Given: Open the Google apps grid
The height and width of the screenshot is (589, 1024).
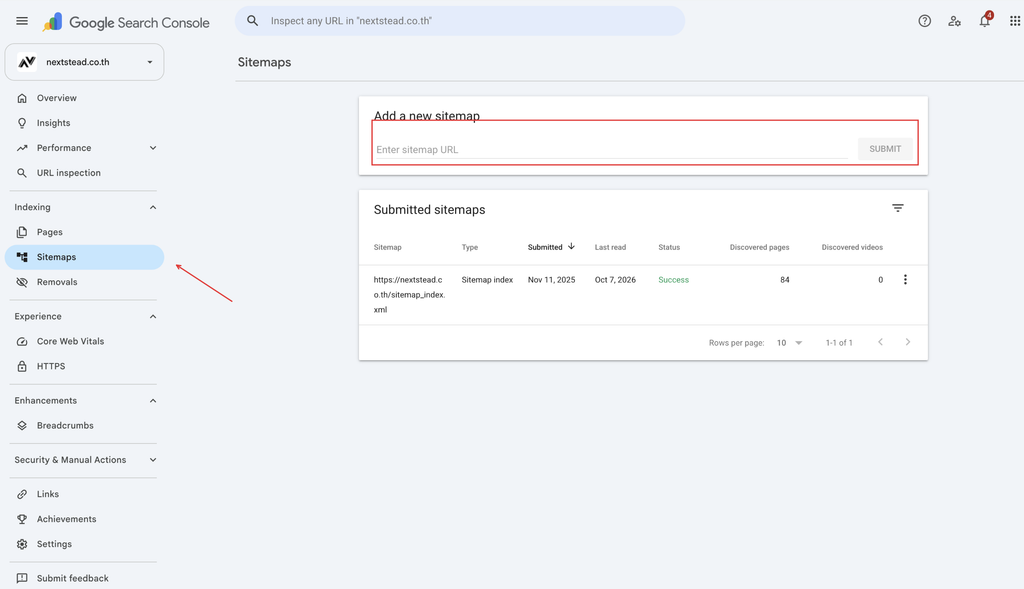Looking at the screenshot, I should [1014, 21].
